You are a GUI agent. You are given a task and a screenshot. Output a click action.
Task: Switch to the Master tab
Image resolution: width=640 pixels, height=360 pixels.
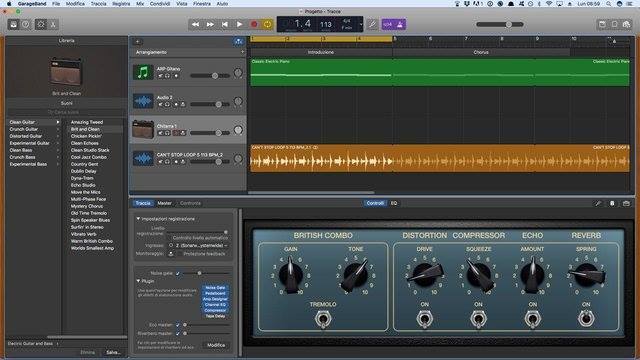click(164, 203)
